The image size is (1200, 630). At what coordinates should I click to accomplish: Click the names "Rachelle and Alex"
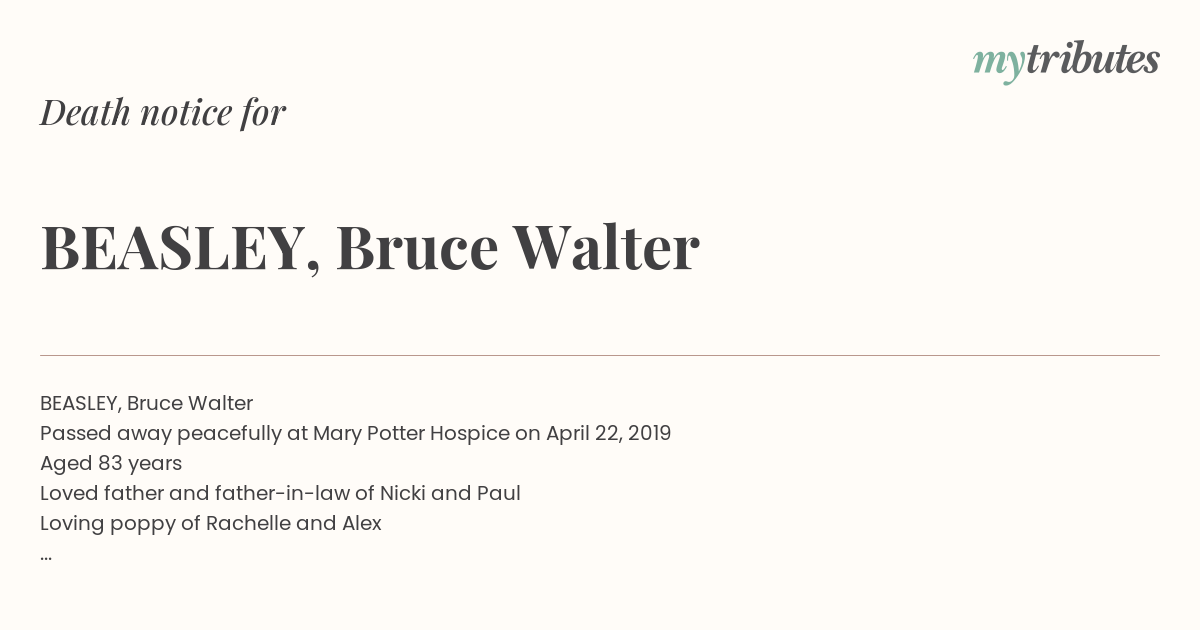click(294, 523)
